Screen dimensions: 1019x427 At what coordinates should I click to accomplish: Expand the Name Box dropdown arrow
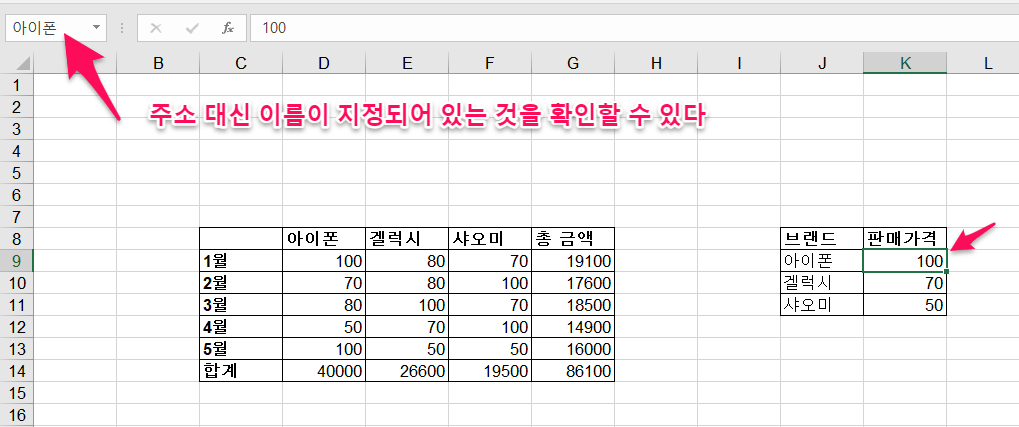(96, 28)
